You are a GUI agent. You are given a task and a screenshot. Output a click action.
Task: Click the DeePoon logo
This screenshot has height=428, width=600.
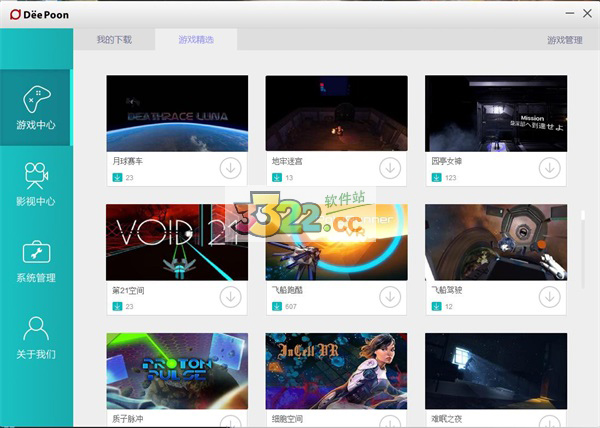pos(39,15)
